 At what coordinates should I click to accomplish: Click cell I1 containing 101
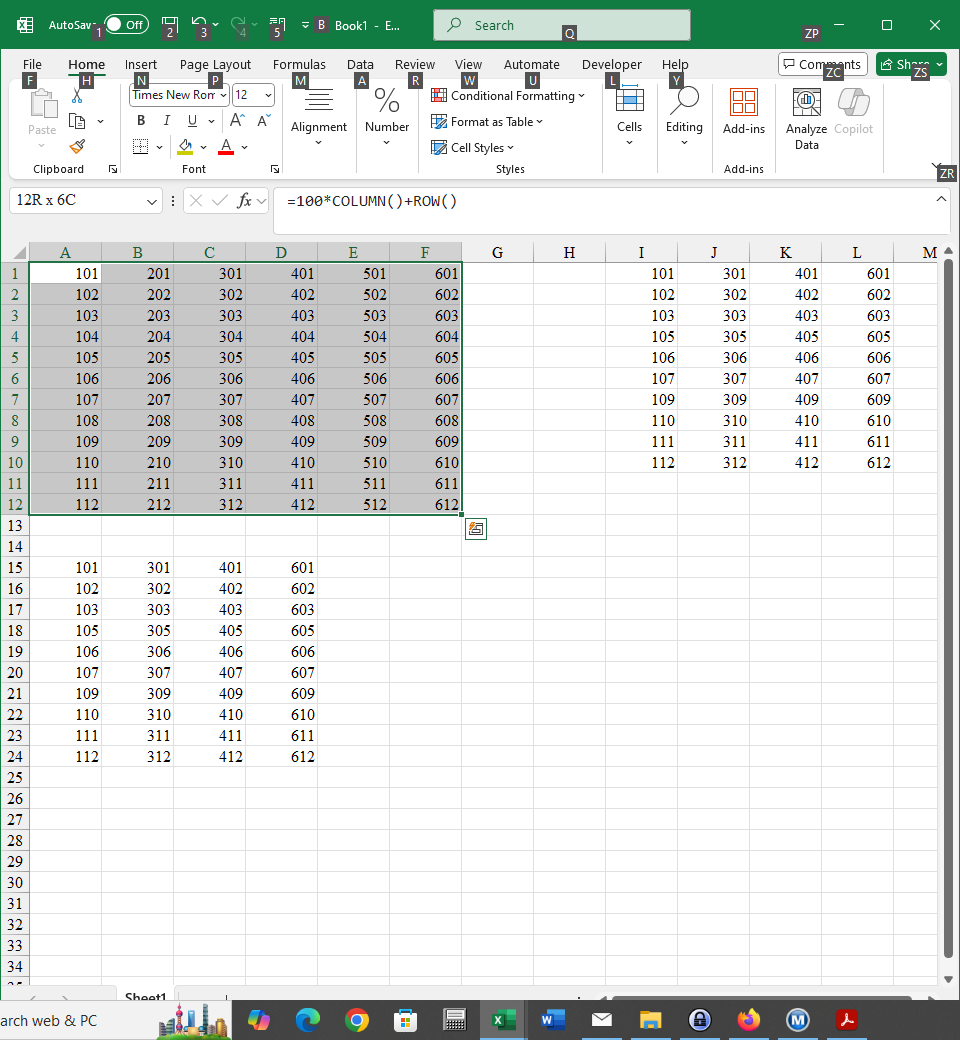coord(642,273)
